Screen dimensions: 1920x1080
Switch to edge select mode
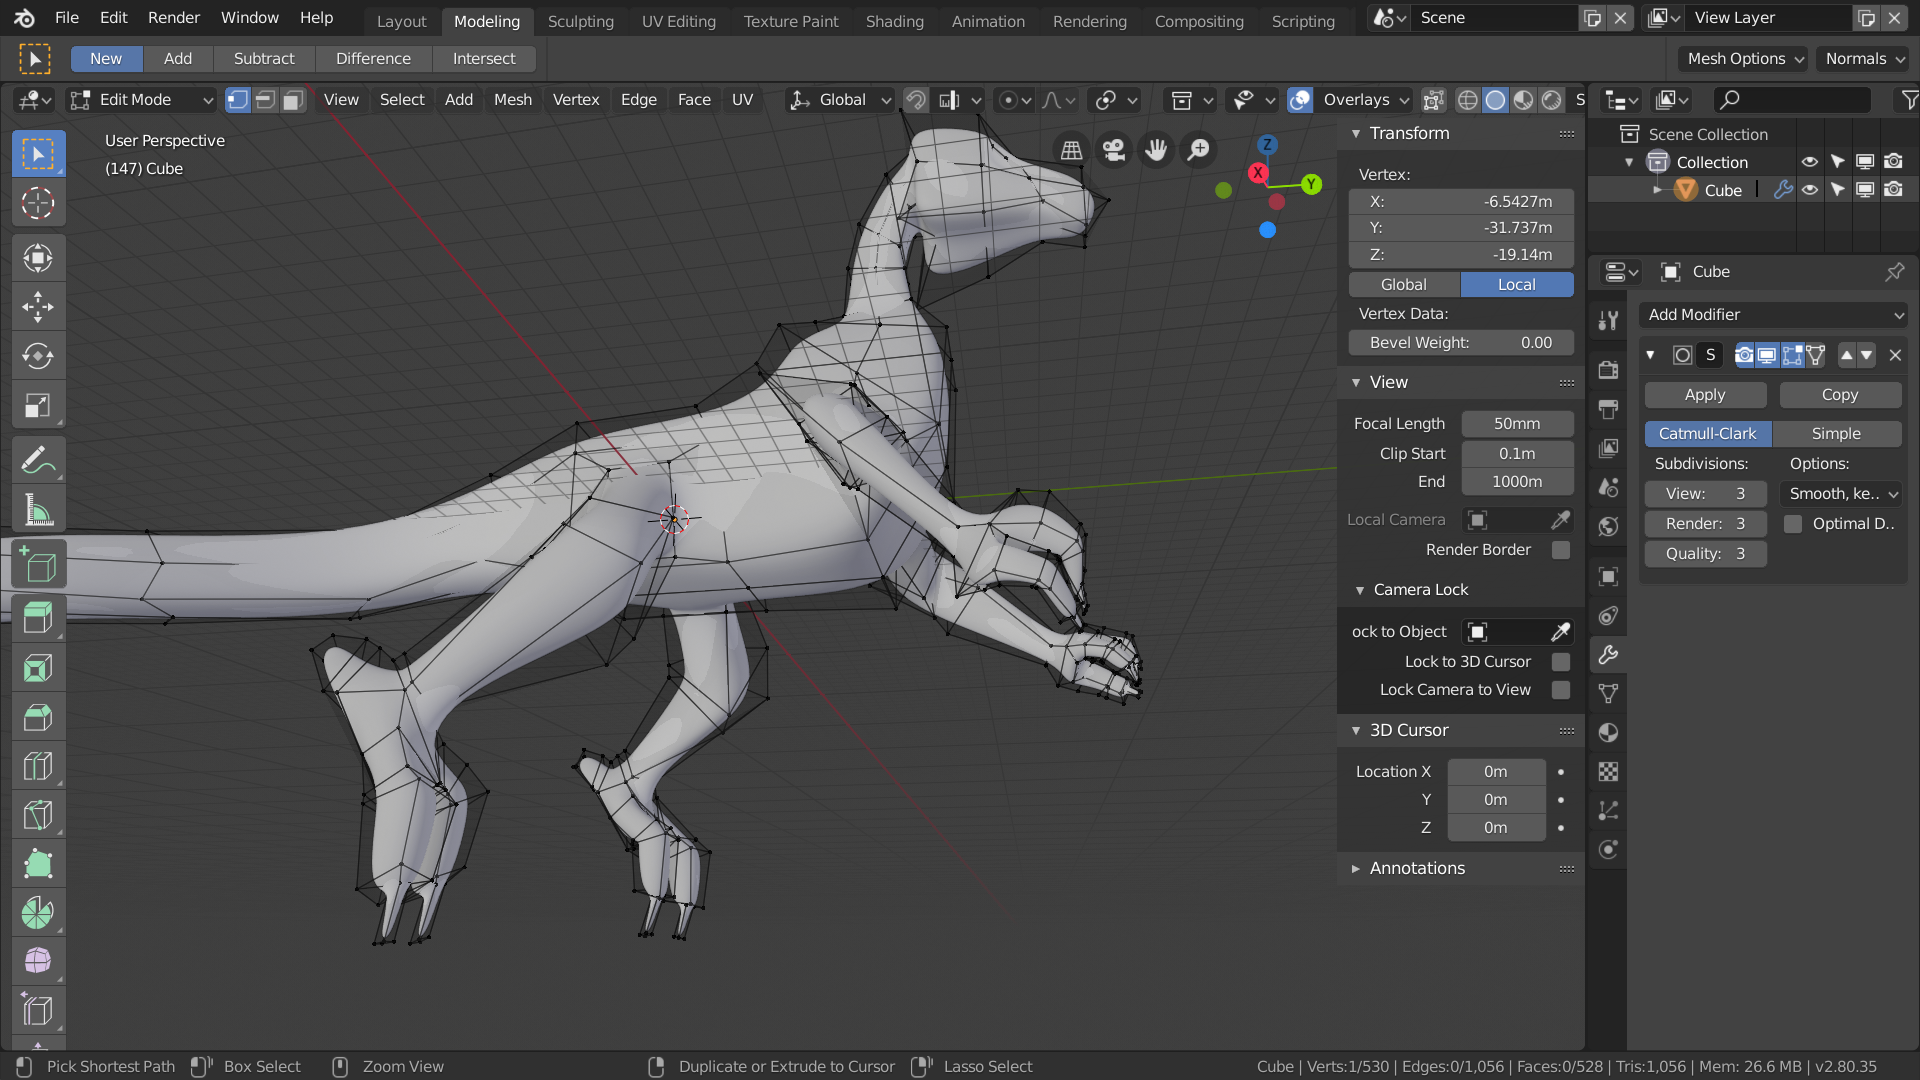pyautogui.click(x=265, y=100)
